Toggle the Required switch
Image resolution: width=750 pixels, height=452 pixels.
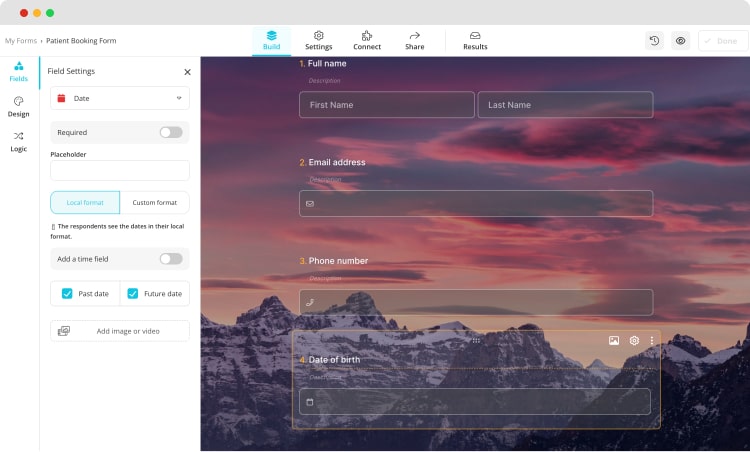170,132
